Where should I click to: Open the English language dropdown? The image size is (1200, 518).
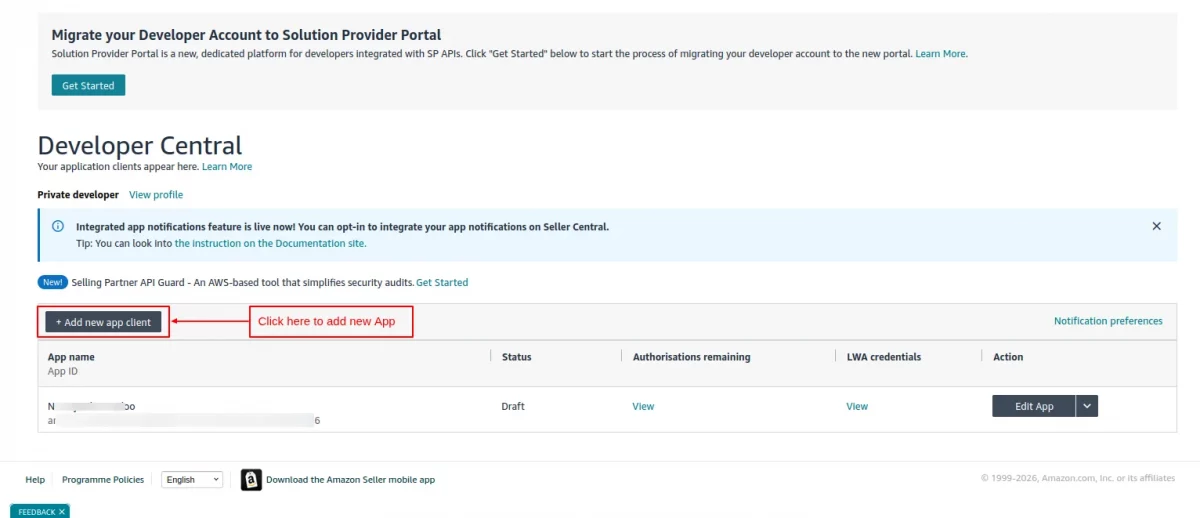(x=192, y=480)
